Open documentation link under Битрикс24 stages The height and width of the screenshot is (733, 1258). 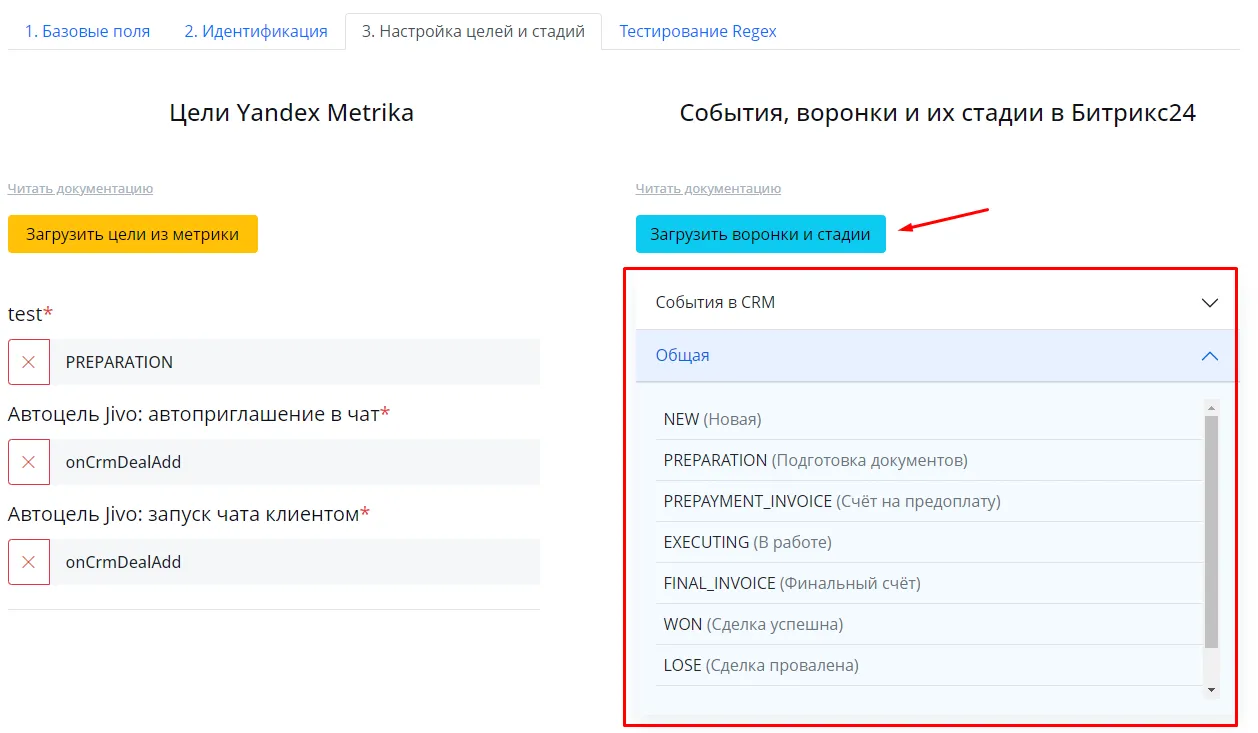(x=708, y=188)
